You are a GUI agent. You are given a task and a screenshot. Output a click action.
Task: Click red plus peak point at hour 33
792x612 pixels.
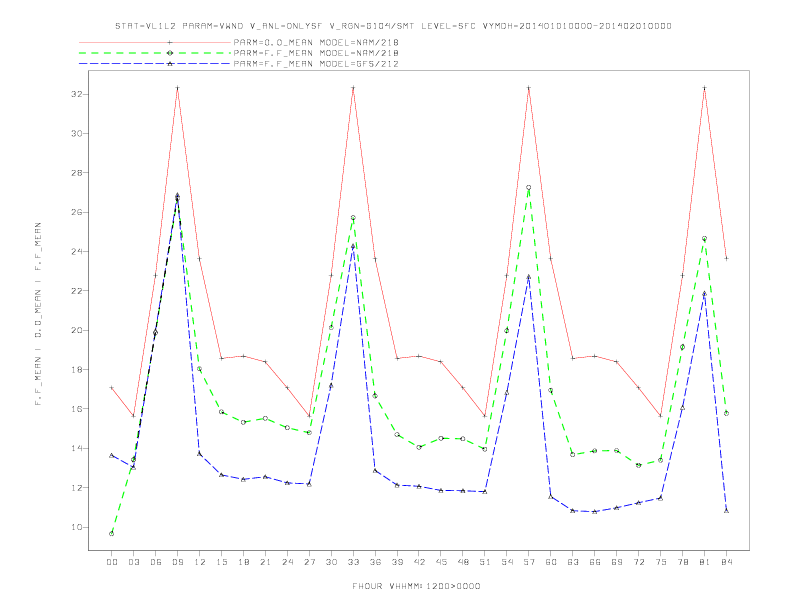coord(353,88)
